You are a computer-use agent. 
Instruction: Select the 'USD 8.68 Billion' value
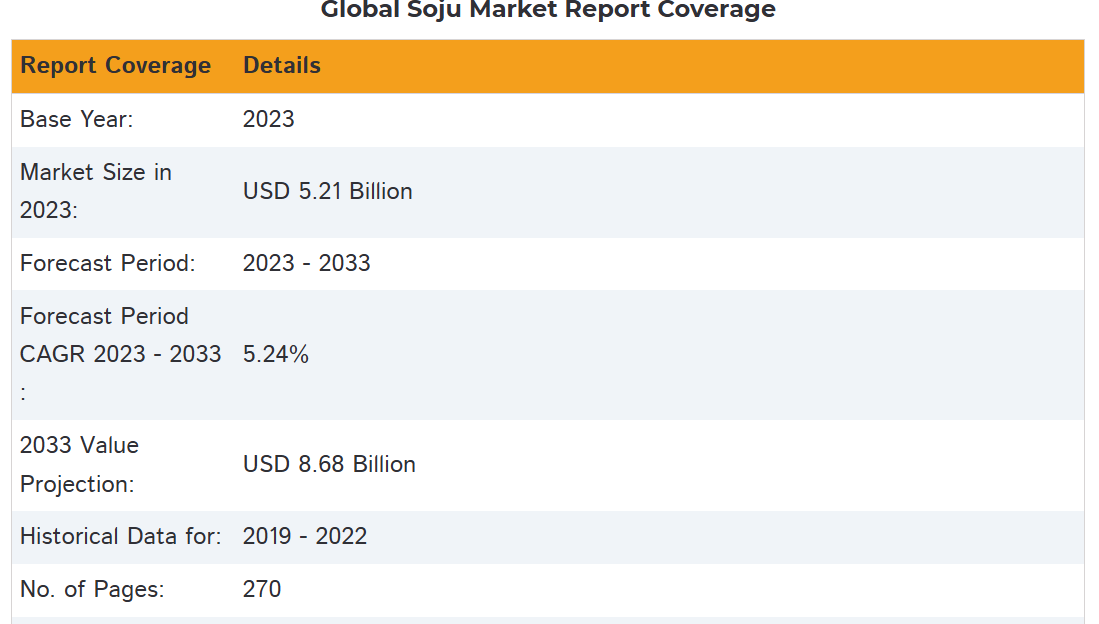[x=329, y=464]
